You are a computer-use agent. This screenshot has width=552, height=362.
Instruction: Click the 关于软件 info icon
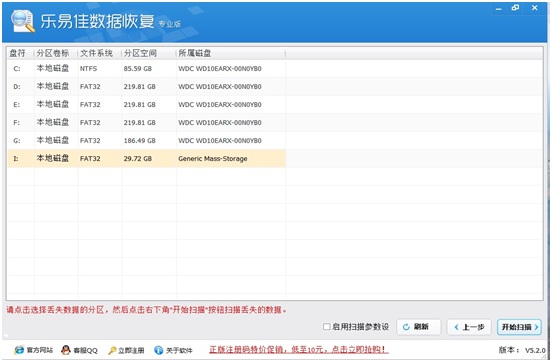pos(159,350)
